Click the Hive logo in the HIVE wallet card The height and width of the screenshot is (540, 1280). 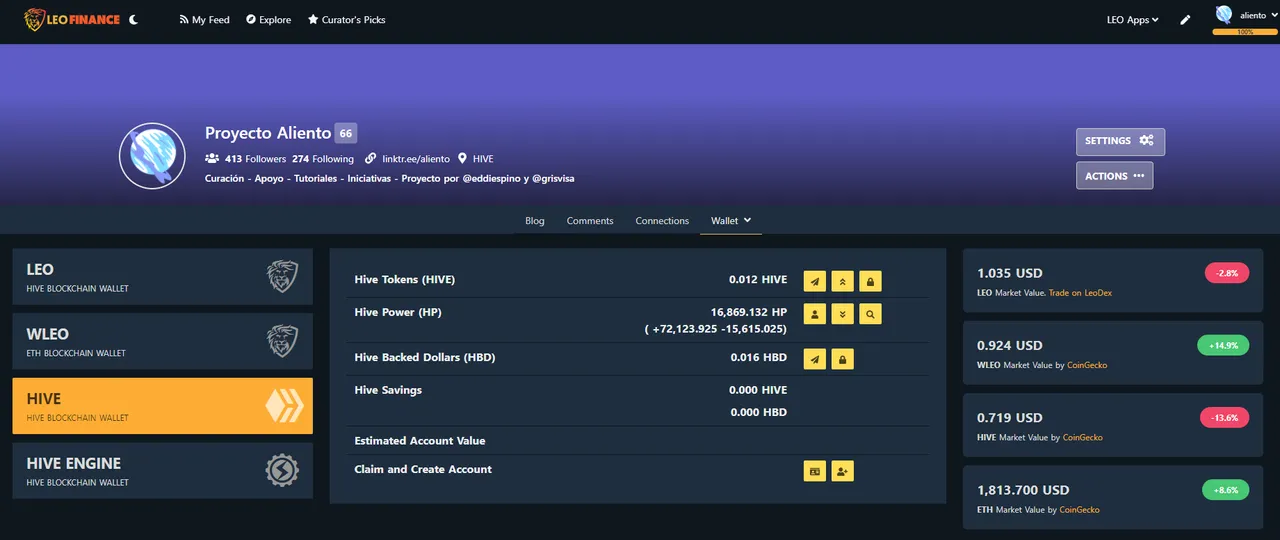(283, 406)
